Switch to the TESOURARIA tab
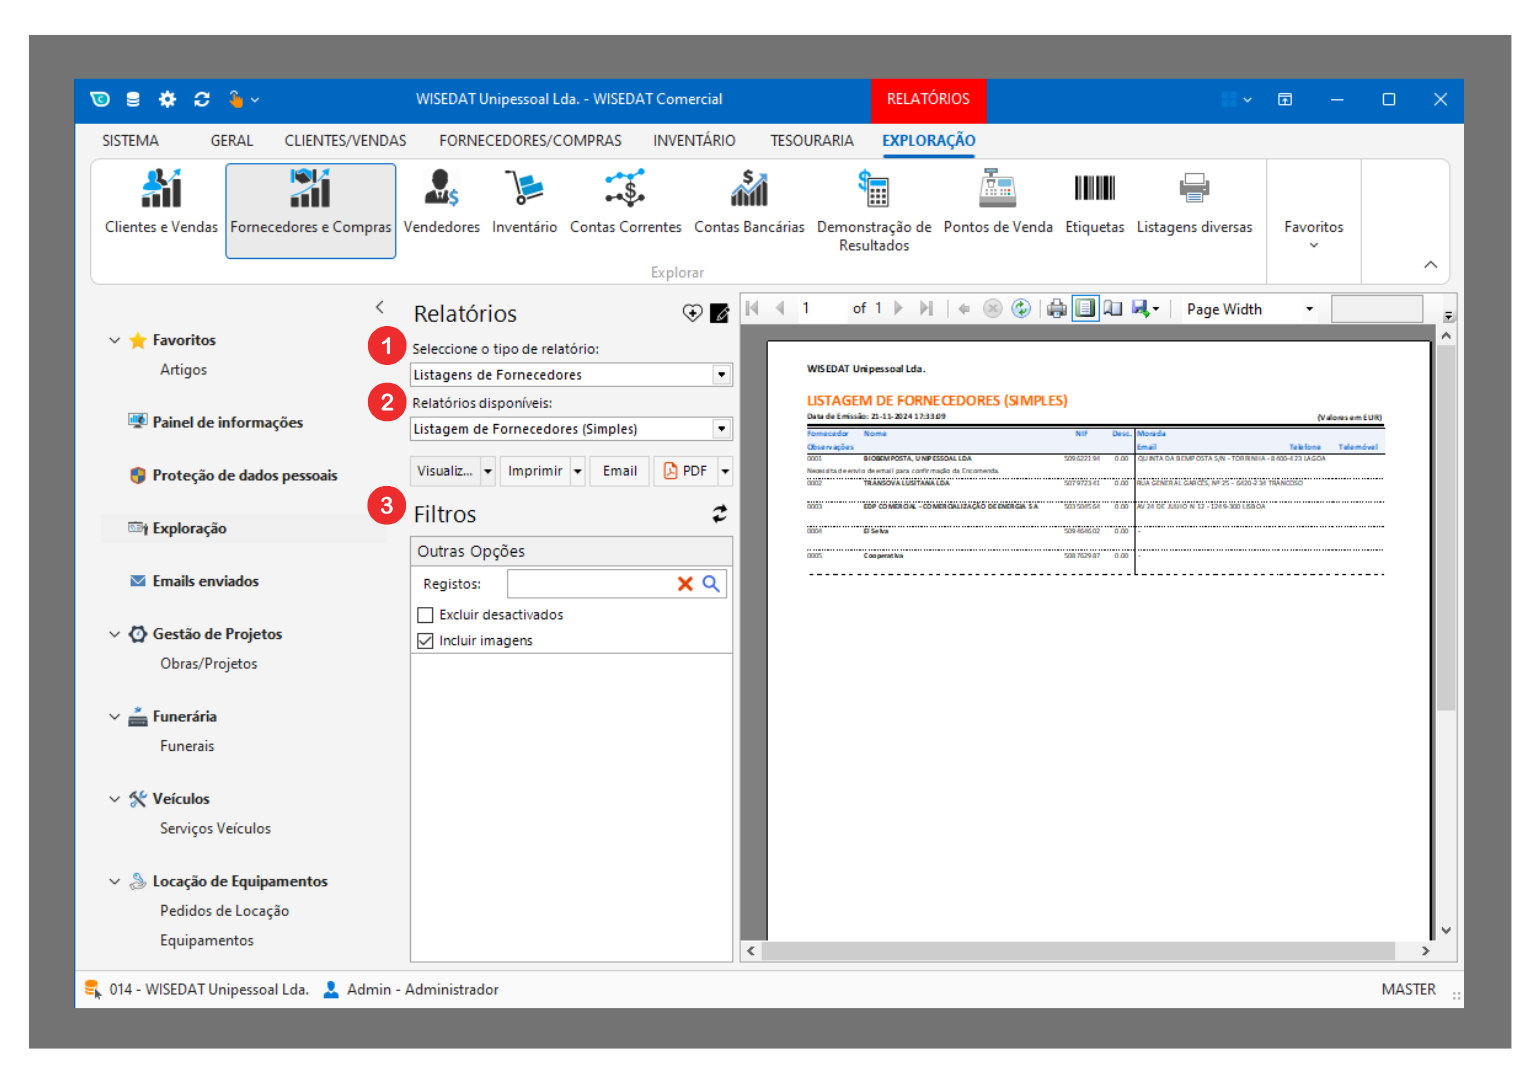The image size is (1533, 1078). pos(811,141)
